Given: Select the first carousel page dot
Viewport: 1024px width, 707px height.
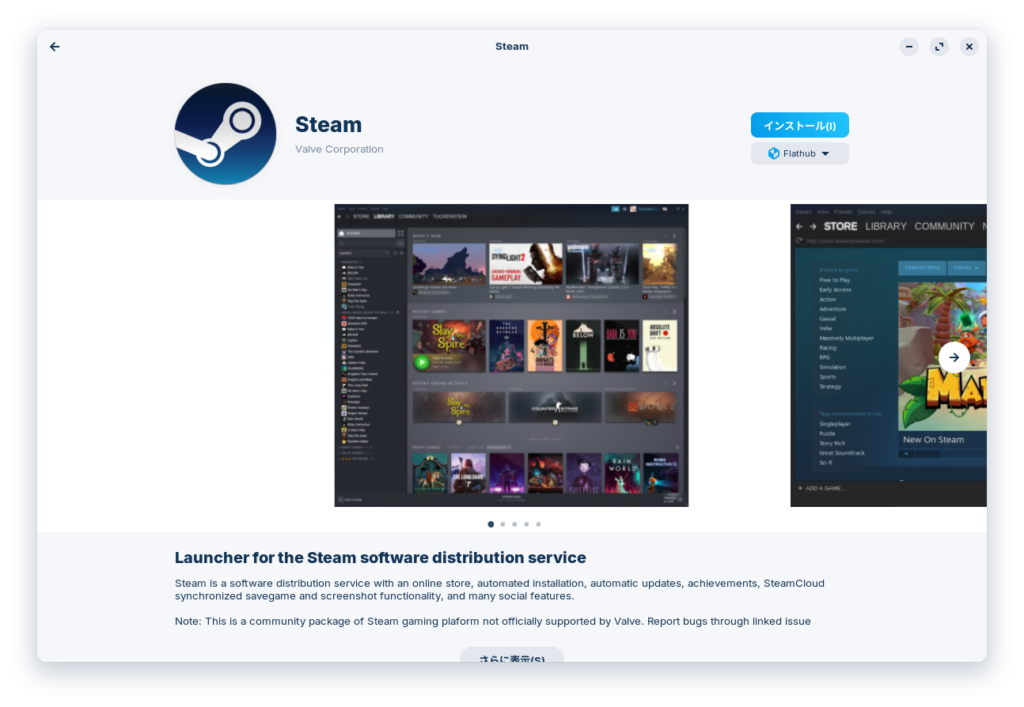Looking at the screenshot, I should pos(490,524).
